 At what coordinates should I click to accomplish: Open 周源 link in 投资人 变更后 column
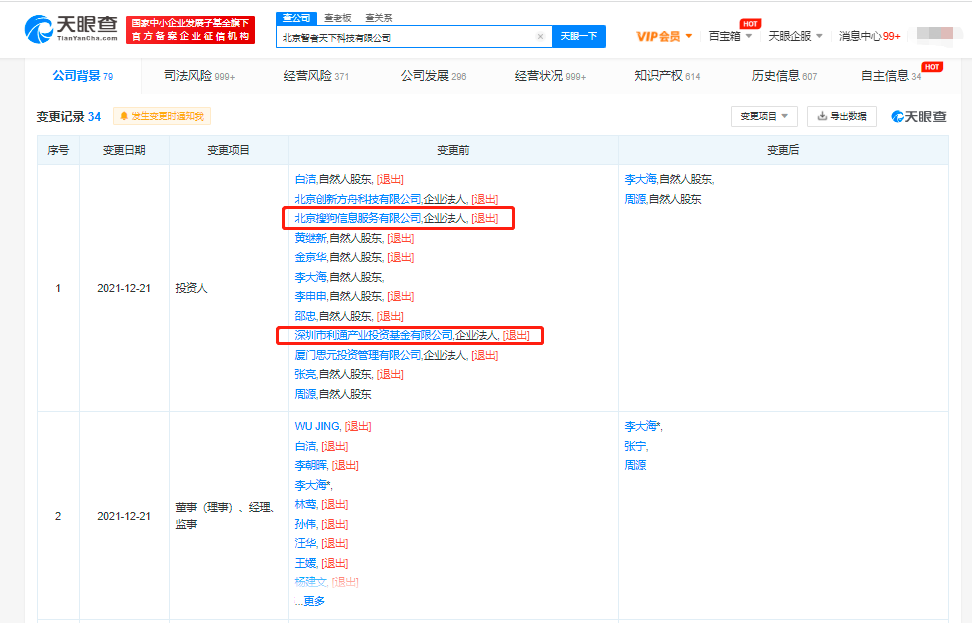(635, 199)
